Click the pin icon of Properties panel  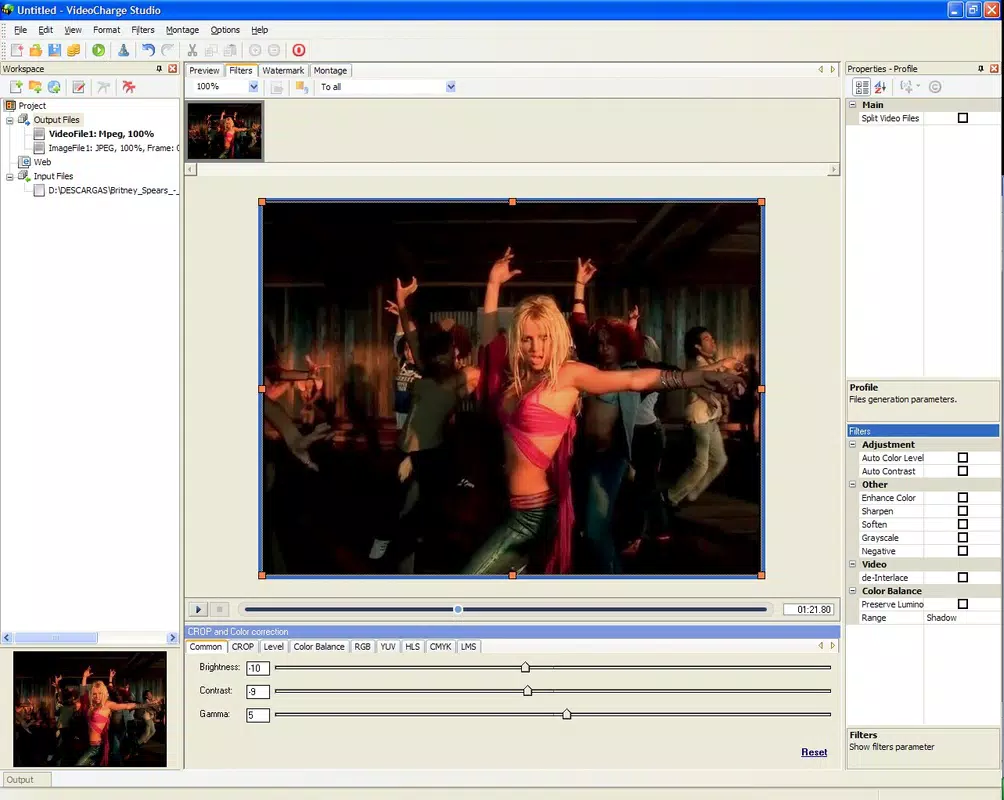pyautogui.click(x=980, y=69)
